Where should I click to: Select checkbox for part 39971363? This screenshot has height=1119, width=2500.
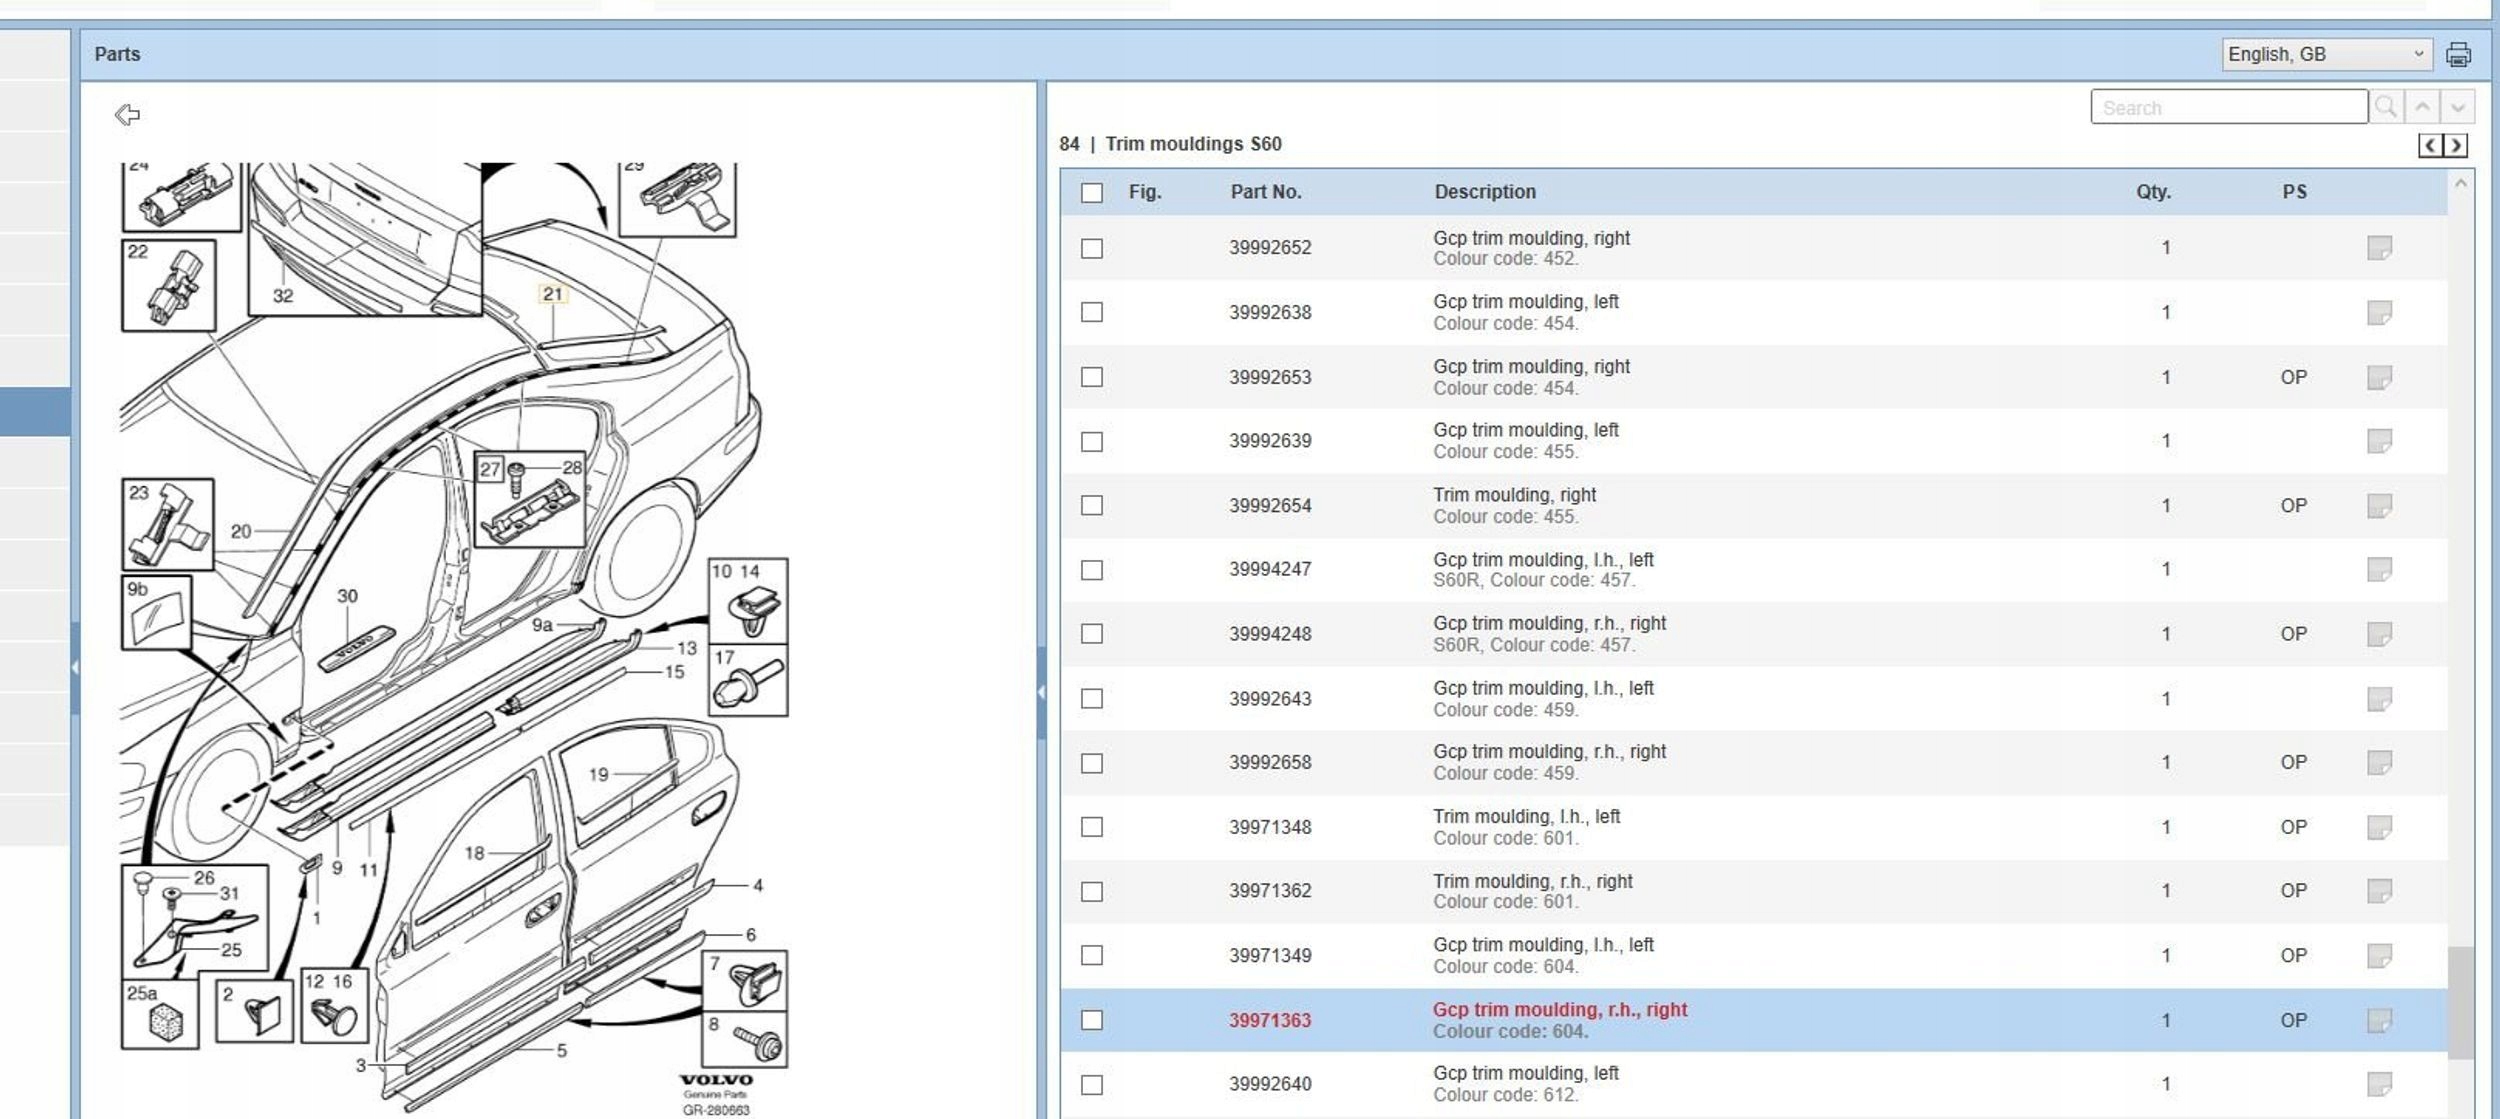[1092, 1020]
